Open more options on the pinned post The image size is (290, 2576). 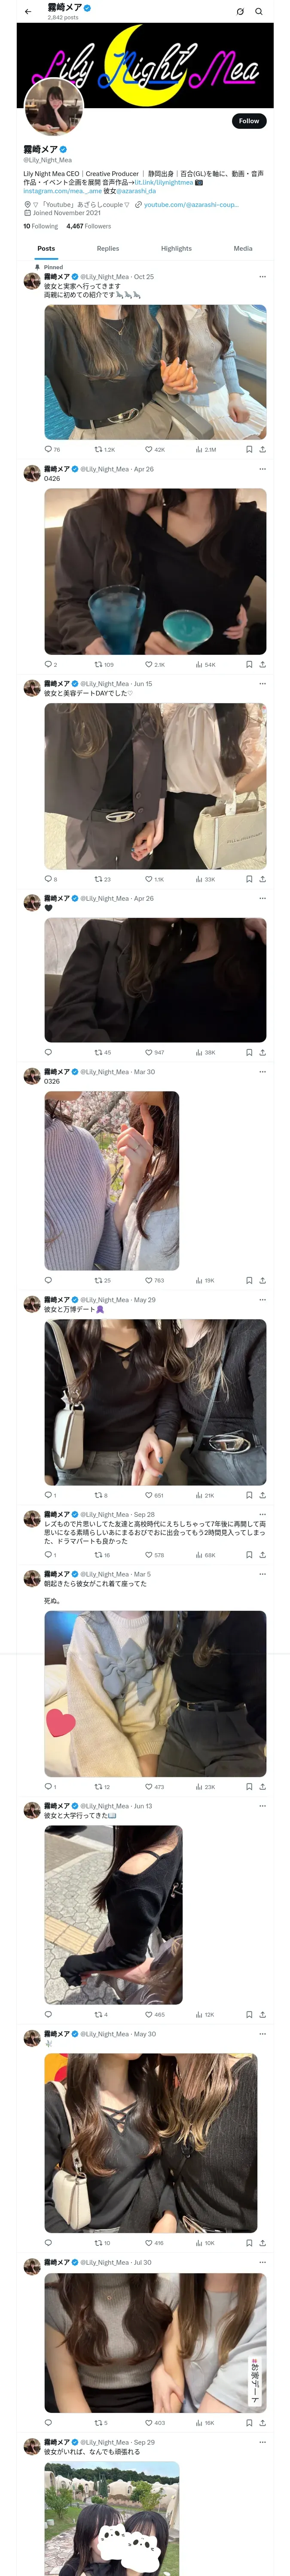(x=262, y=276)
